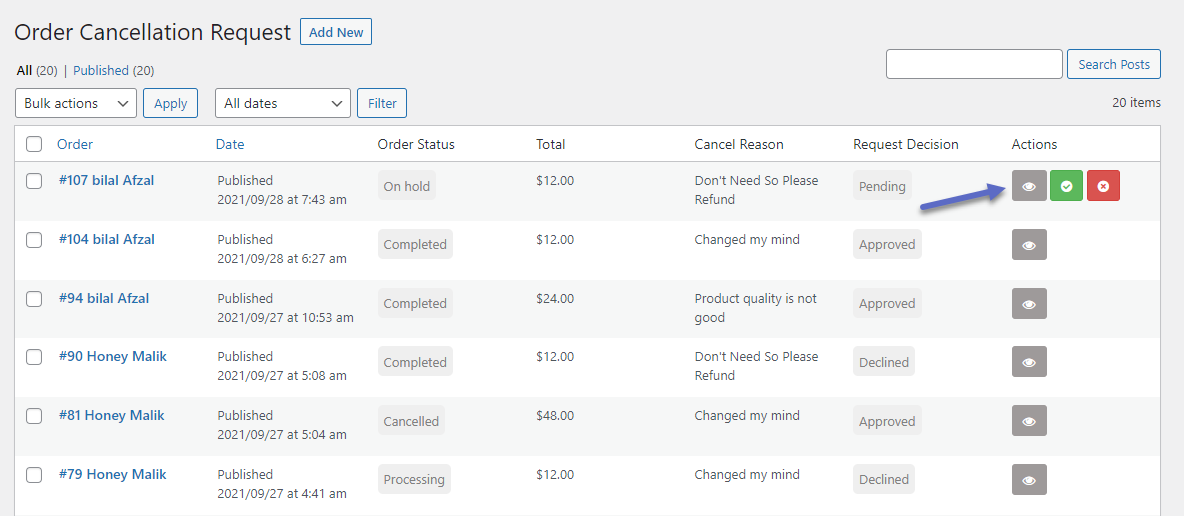The image size is (1184, 516).
Task: Click eye icon for order #81
Action: (1029, 421)
